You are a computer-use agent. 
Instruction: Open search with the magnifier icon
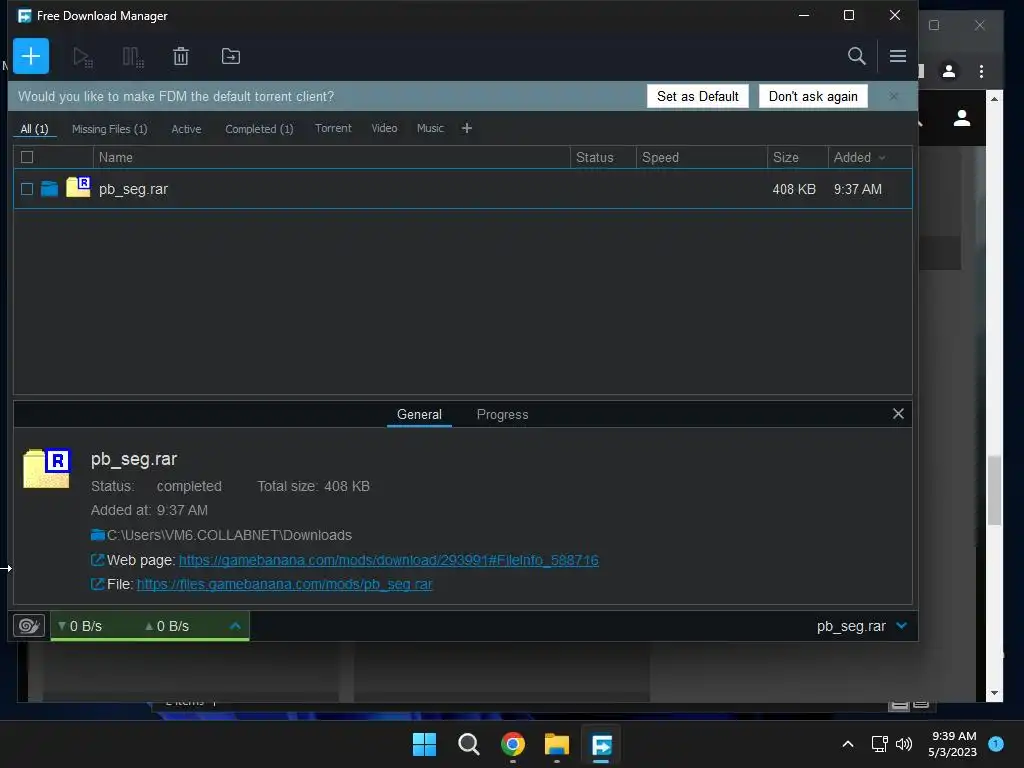coord(856,56)
